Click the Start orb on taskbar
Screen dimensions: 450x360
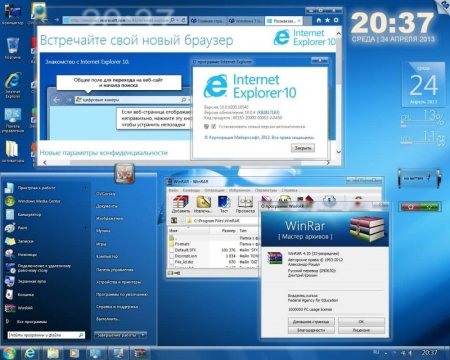tap(9, 353)
